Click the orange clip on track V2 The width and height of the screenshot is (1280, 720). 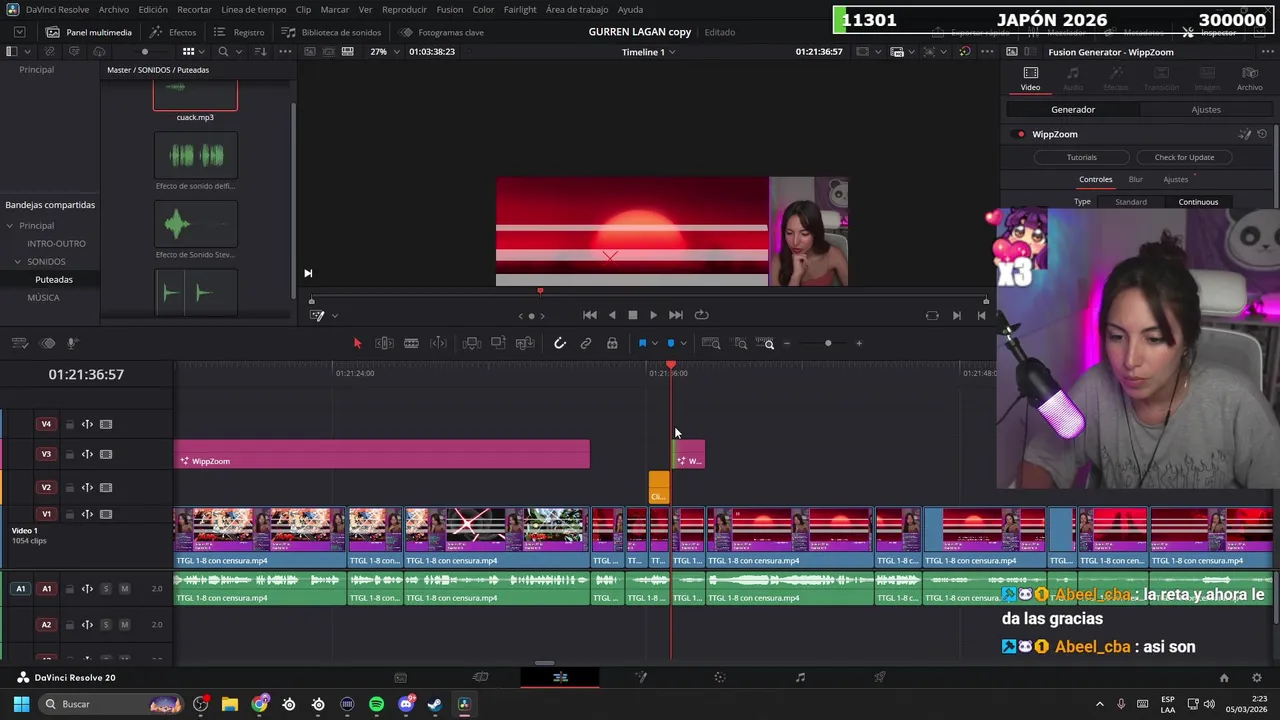tap(658, 488)
